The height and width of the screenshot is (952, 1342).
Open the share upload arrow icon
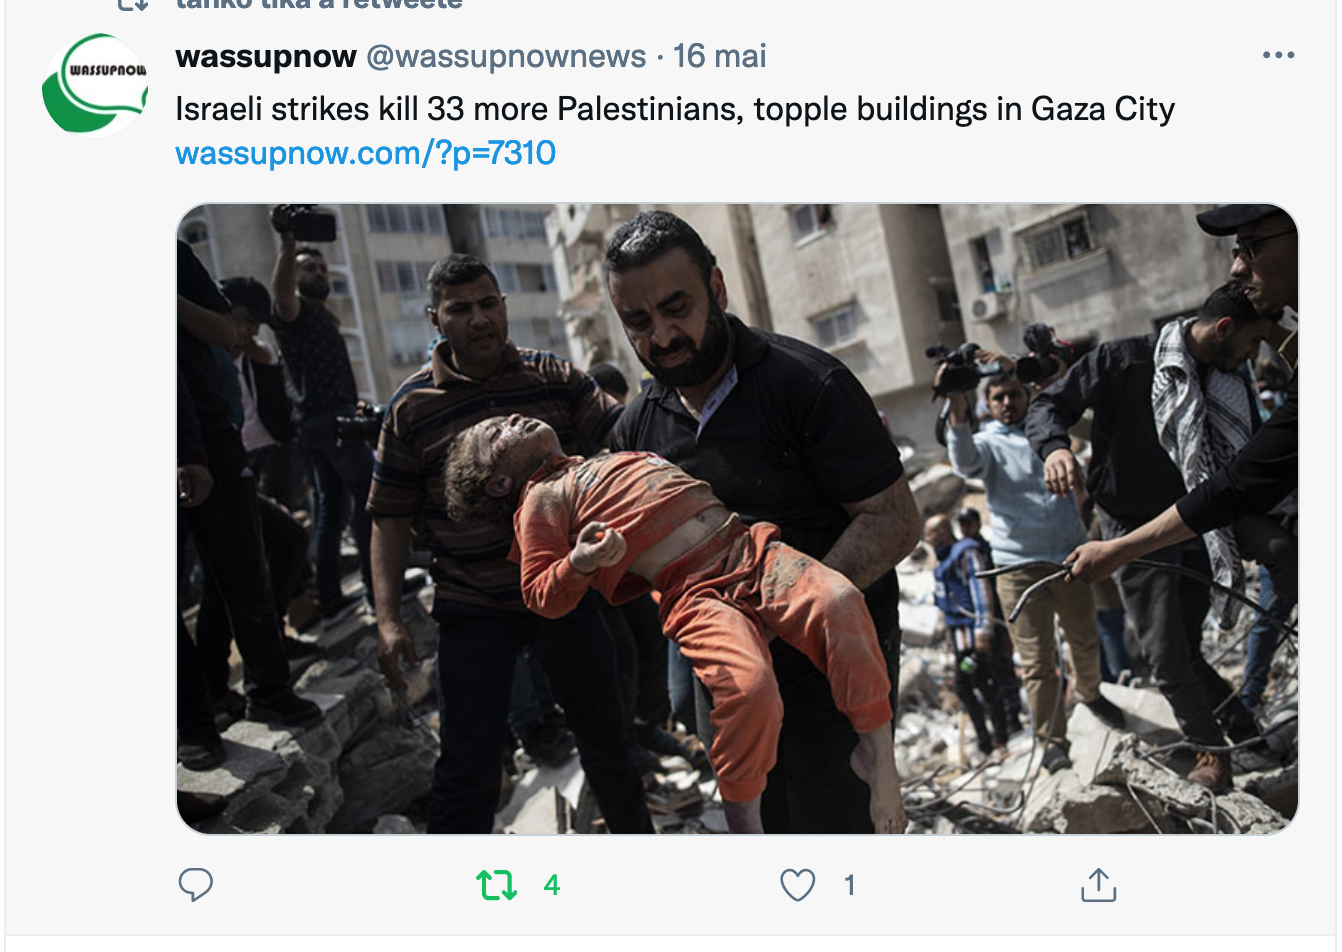[1098, 884]
